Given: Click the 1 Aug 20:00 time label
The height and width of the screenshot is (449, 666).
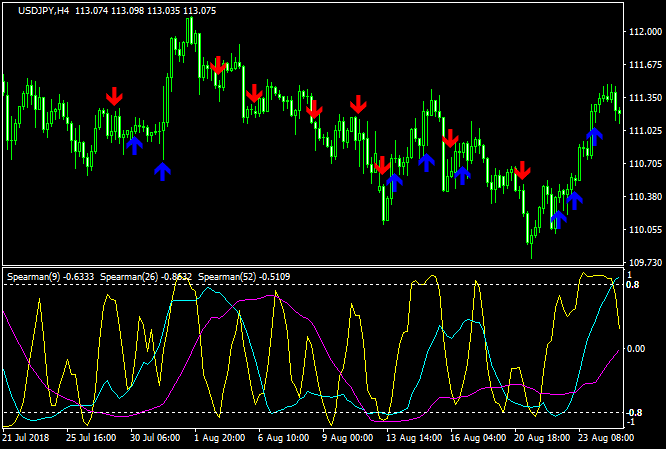Looking at the screenshot, I should (x=220, y=438).
